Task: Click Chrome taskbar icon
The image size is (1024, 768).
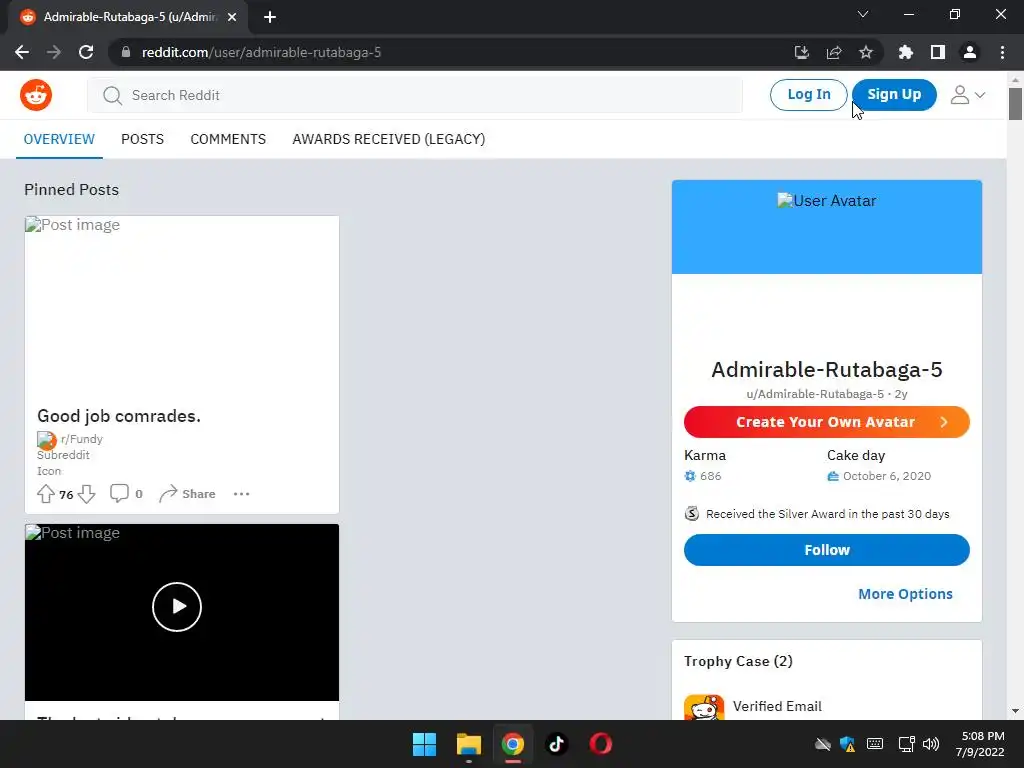Action: (513, 744)
